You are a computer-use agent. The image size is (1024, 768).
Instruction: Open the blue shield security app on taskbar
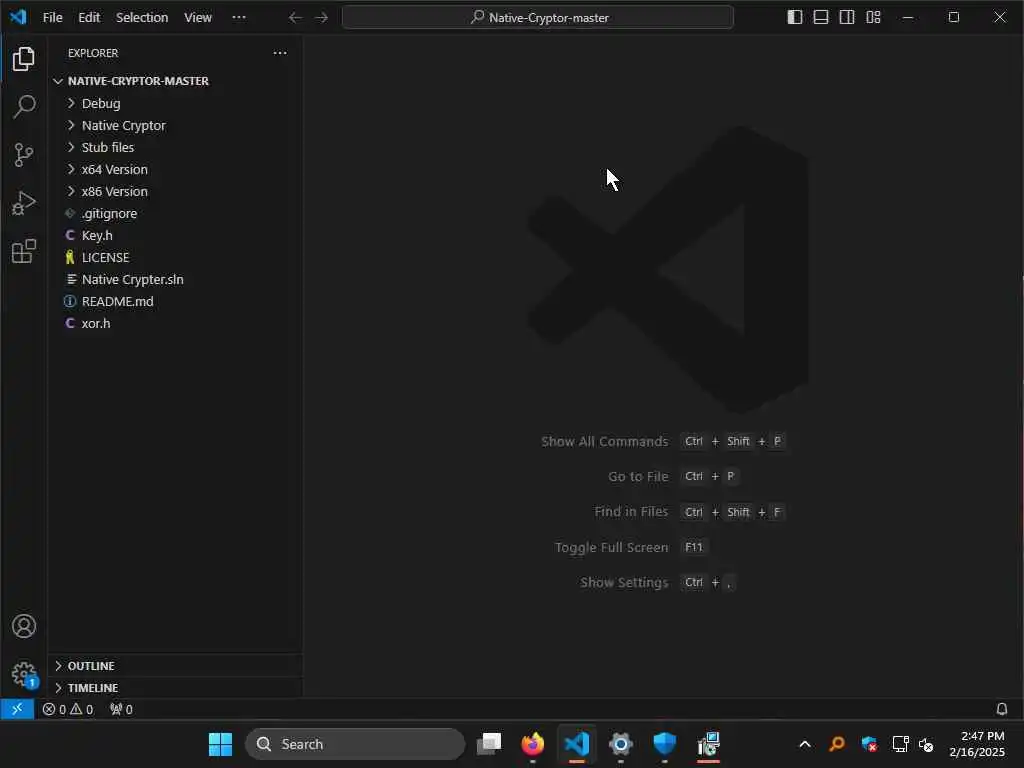click(x=664, y=744)
